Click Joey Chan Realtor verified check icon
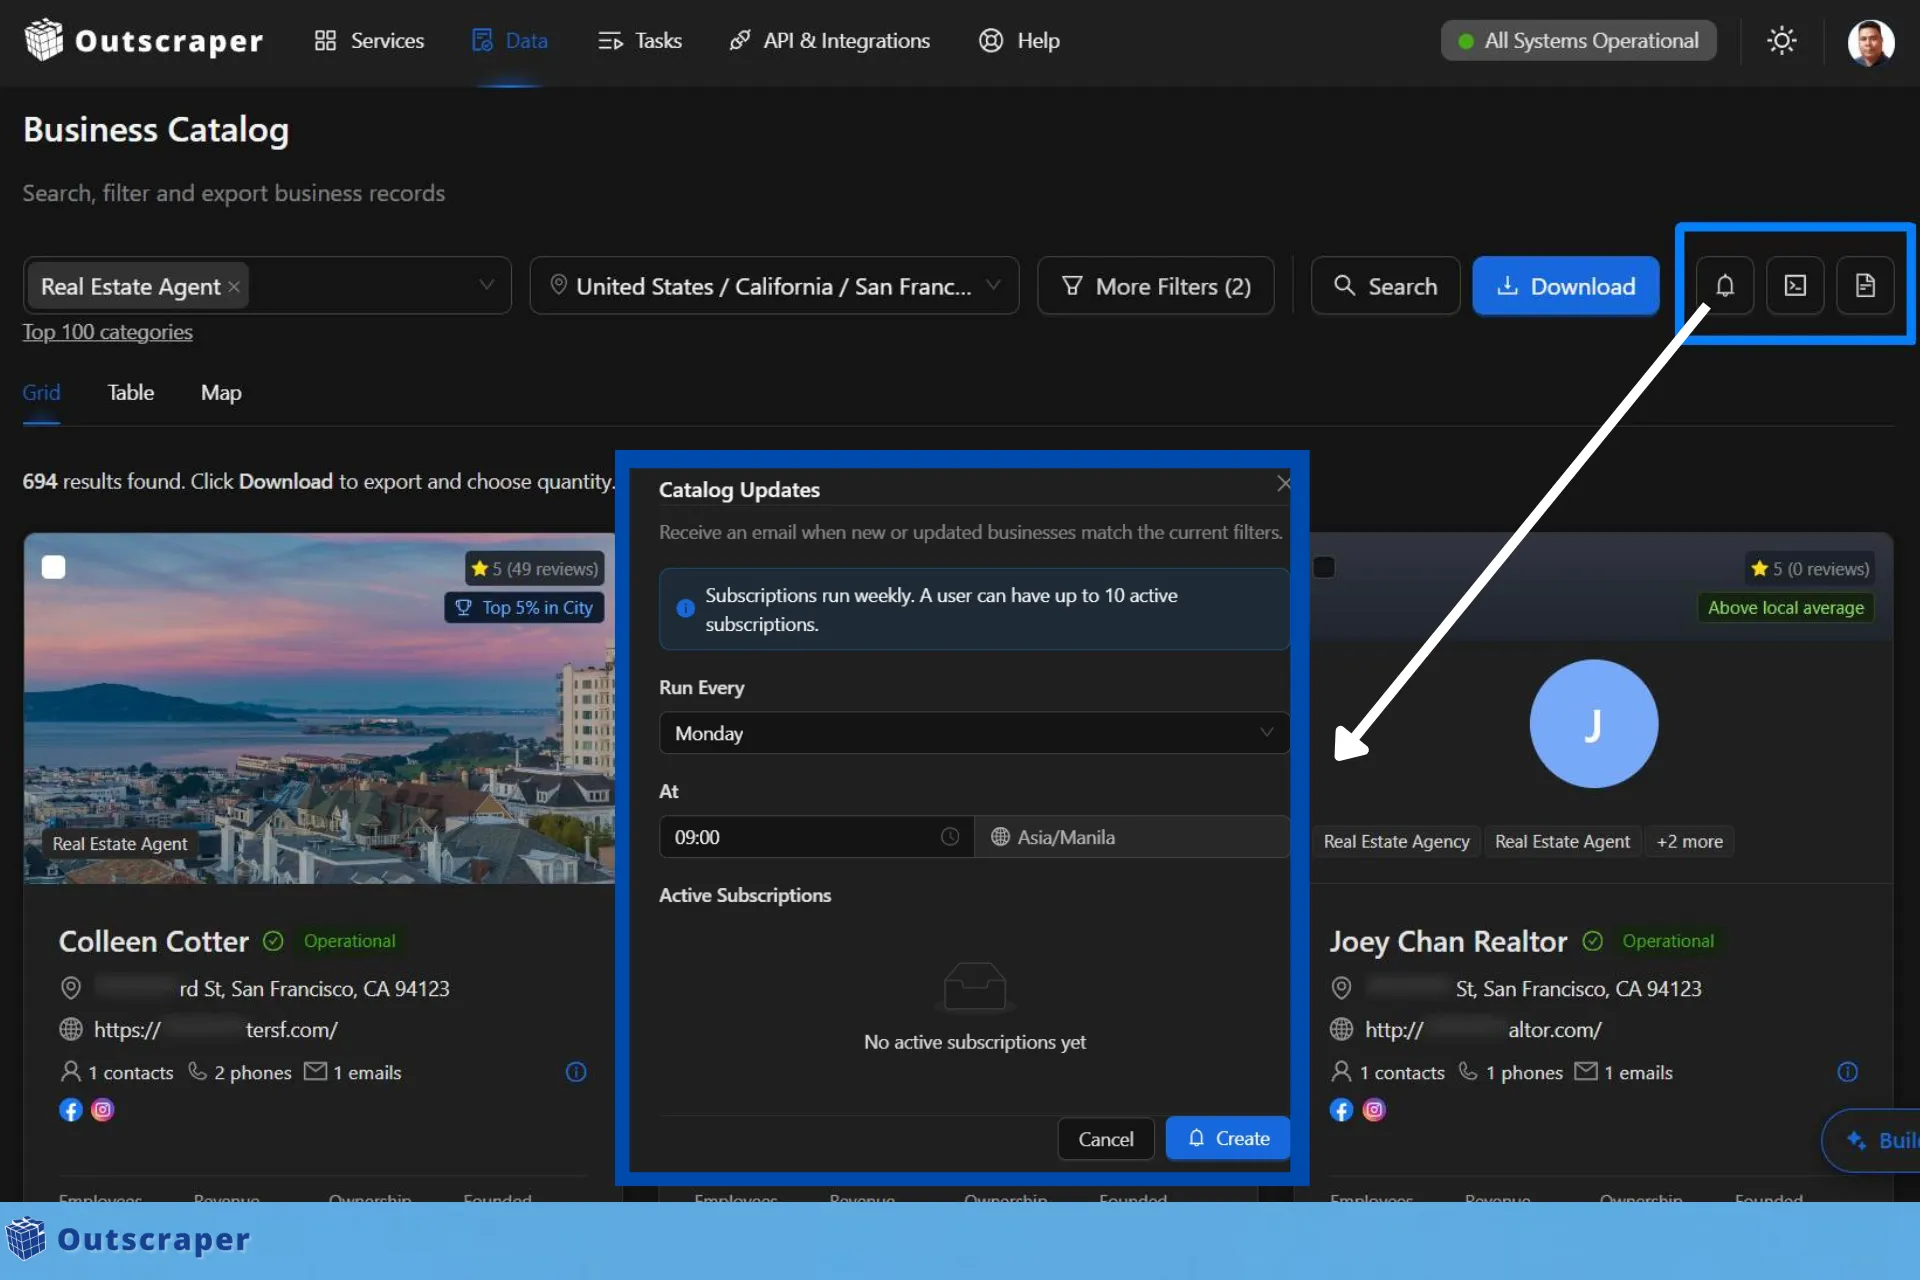Image resolution: width=1920 pixels, height=1280 pixels. click(x=1592, y=941)
